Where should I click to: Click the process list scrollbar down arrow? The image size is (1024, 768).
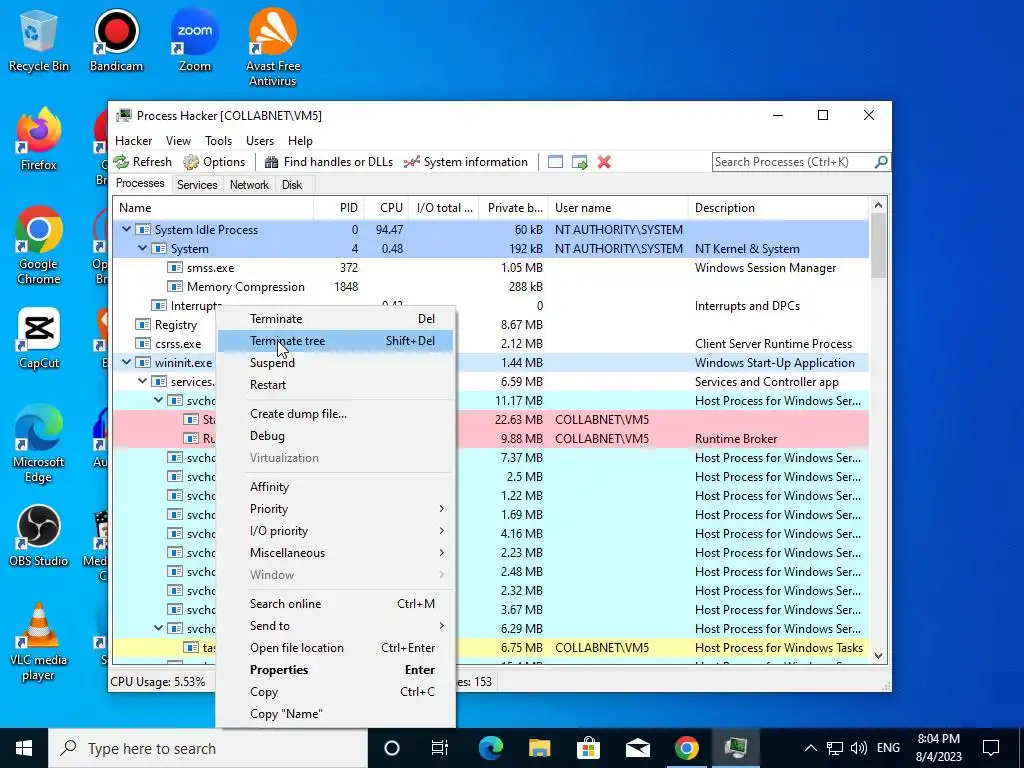click(x=878, y=656)
